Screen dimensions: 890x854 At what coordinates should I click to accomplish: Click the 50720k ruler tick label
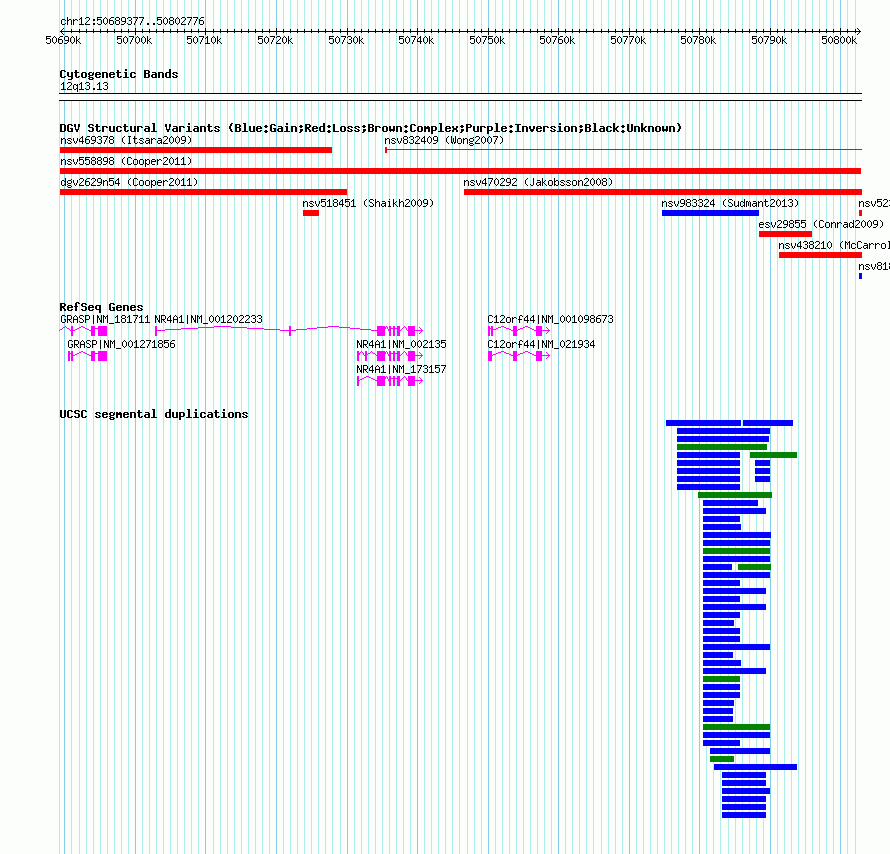tap(275, 40)
